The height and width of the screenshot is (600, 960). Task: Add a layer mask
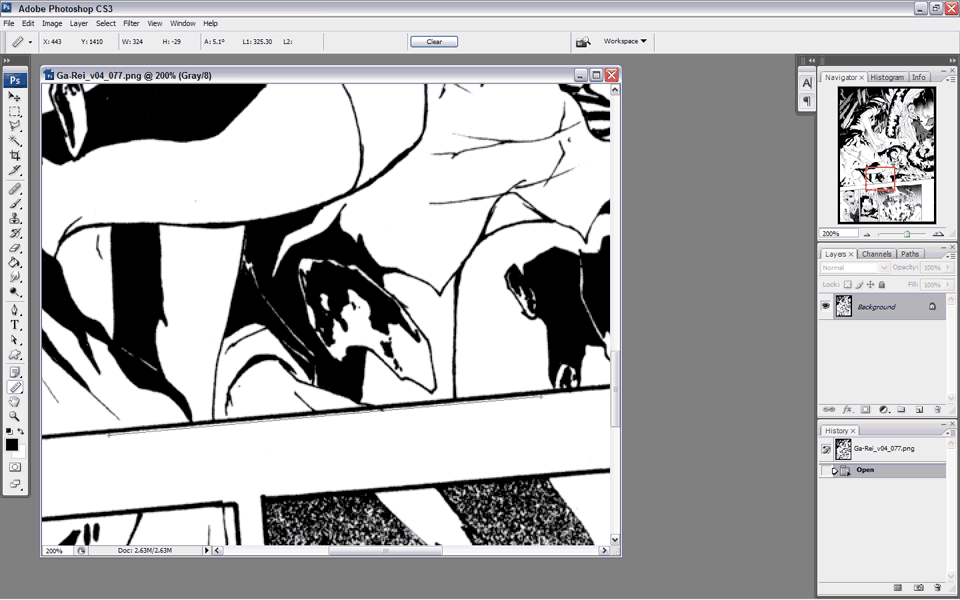pyautogui.click(x=865, y=410)
